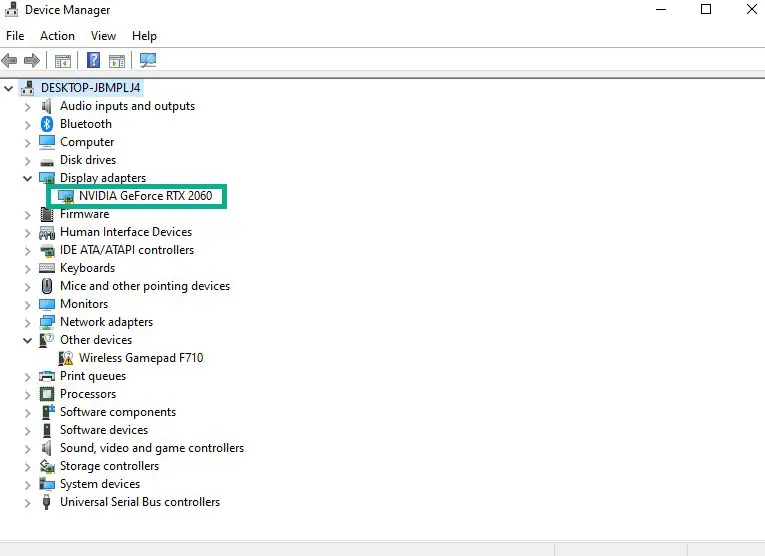Select IDE ATA/ATAPI controllers label
Image resolution: width=765 pixels, height=556 pixels.
pos(127,250)
